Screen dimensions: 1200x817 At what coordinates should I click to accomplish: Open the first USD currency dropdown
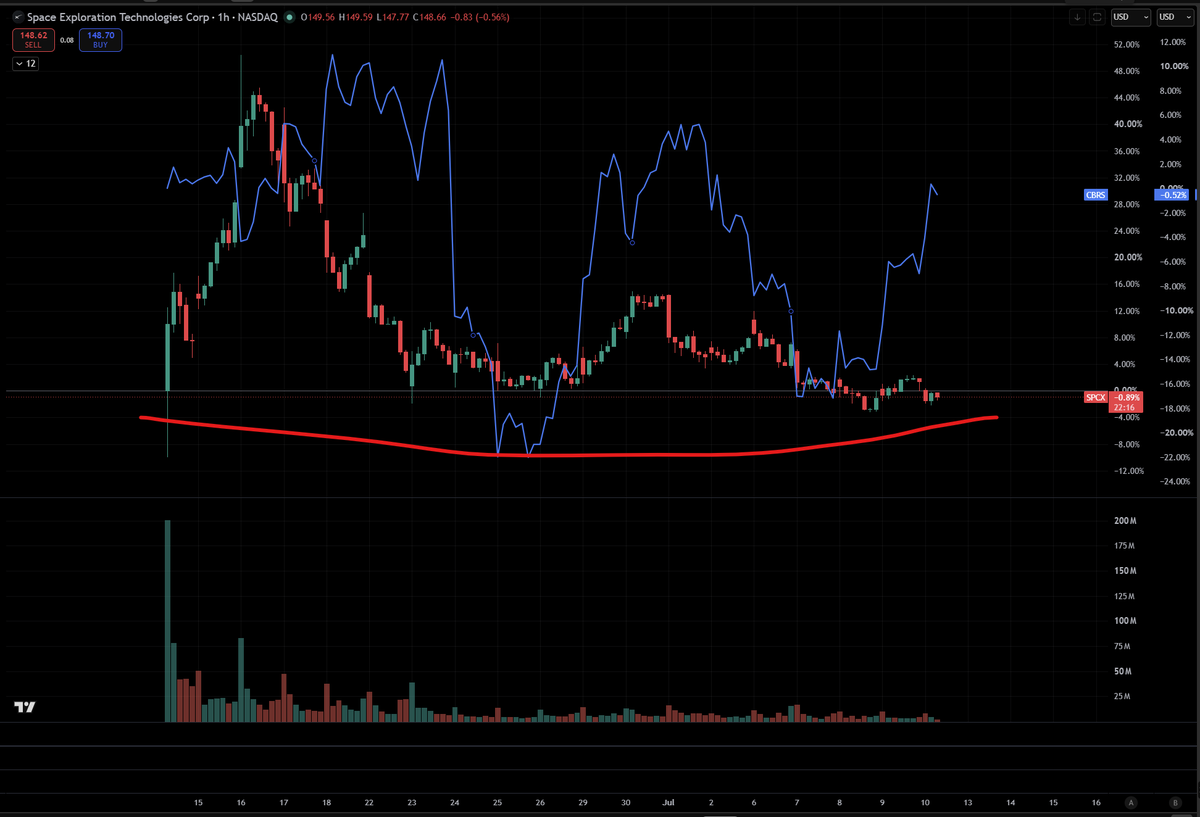(1131, 17)
